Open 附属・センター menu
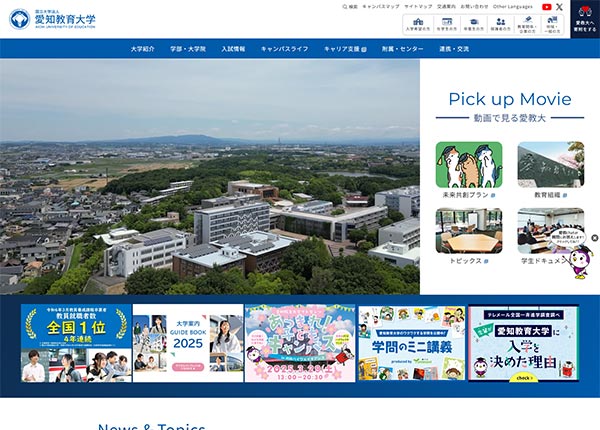 (x=403, y=49)
